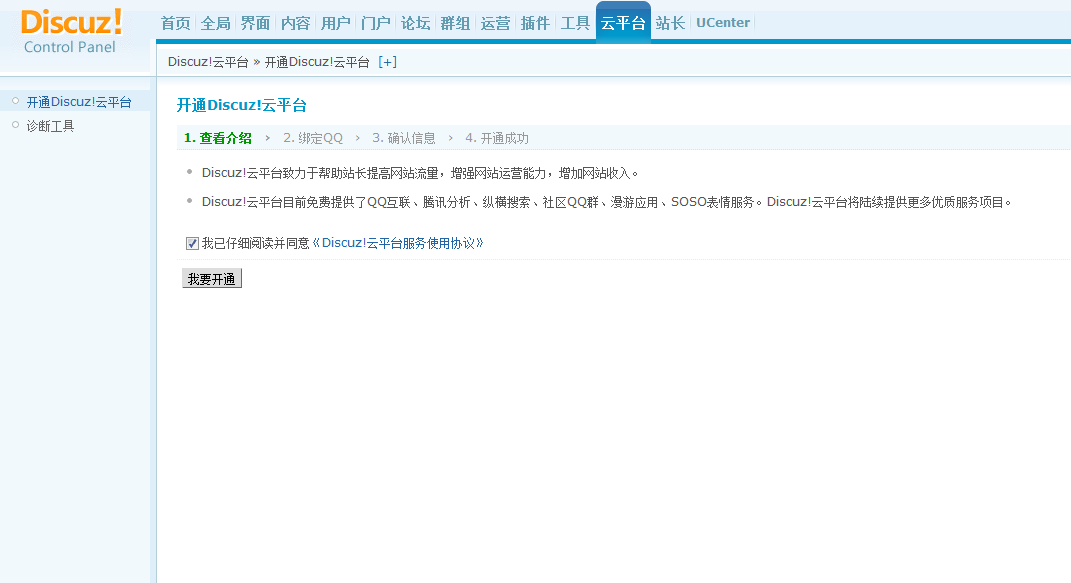
Task: Open the Discuz!云平台服务使用协议 link
Action: 398,243
